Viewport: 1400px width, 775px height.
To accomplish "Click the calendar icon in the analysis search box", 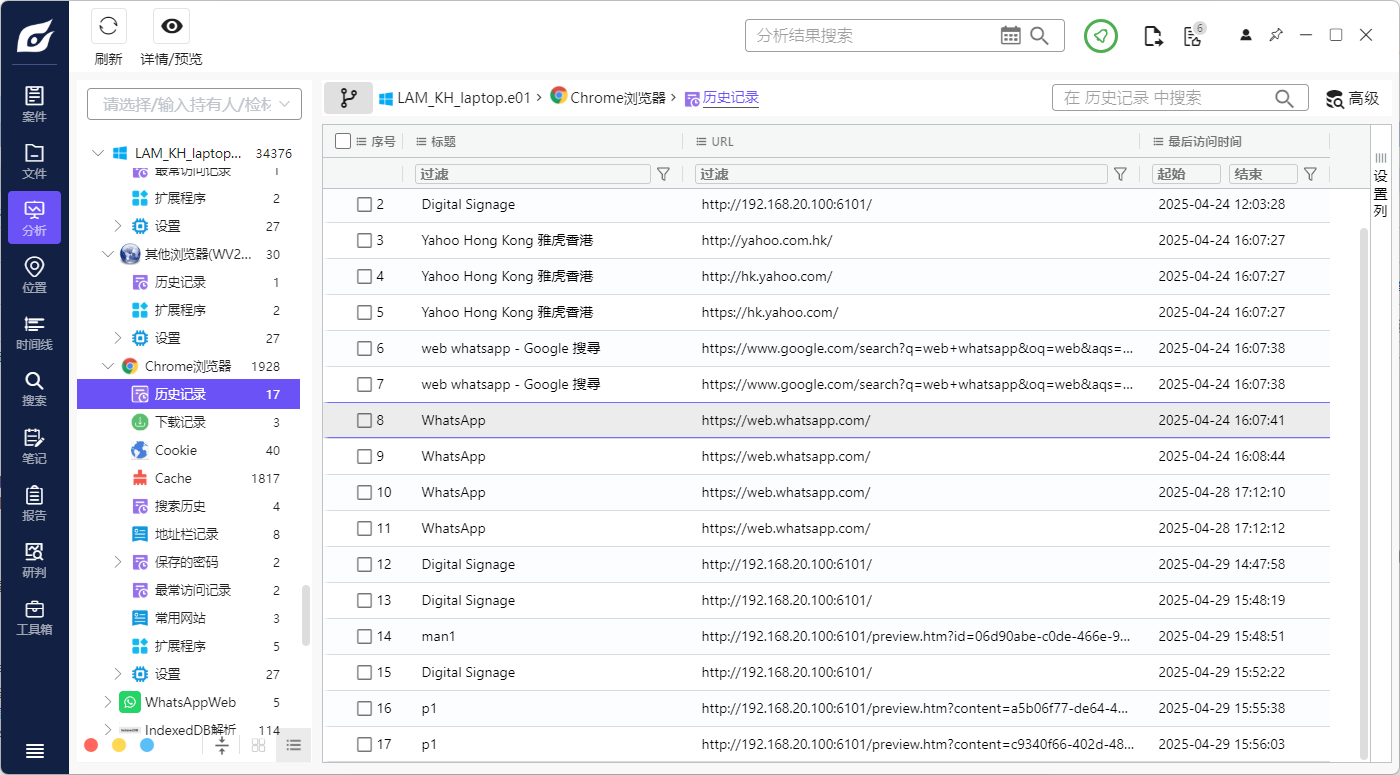I will [1011, 36].
